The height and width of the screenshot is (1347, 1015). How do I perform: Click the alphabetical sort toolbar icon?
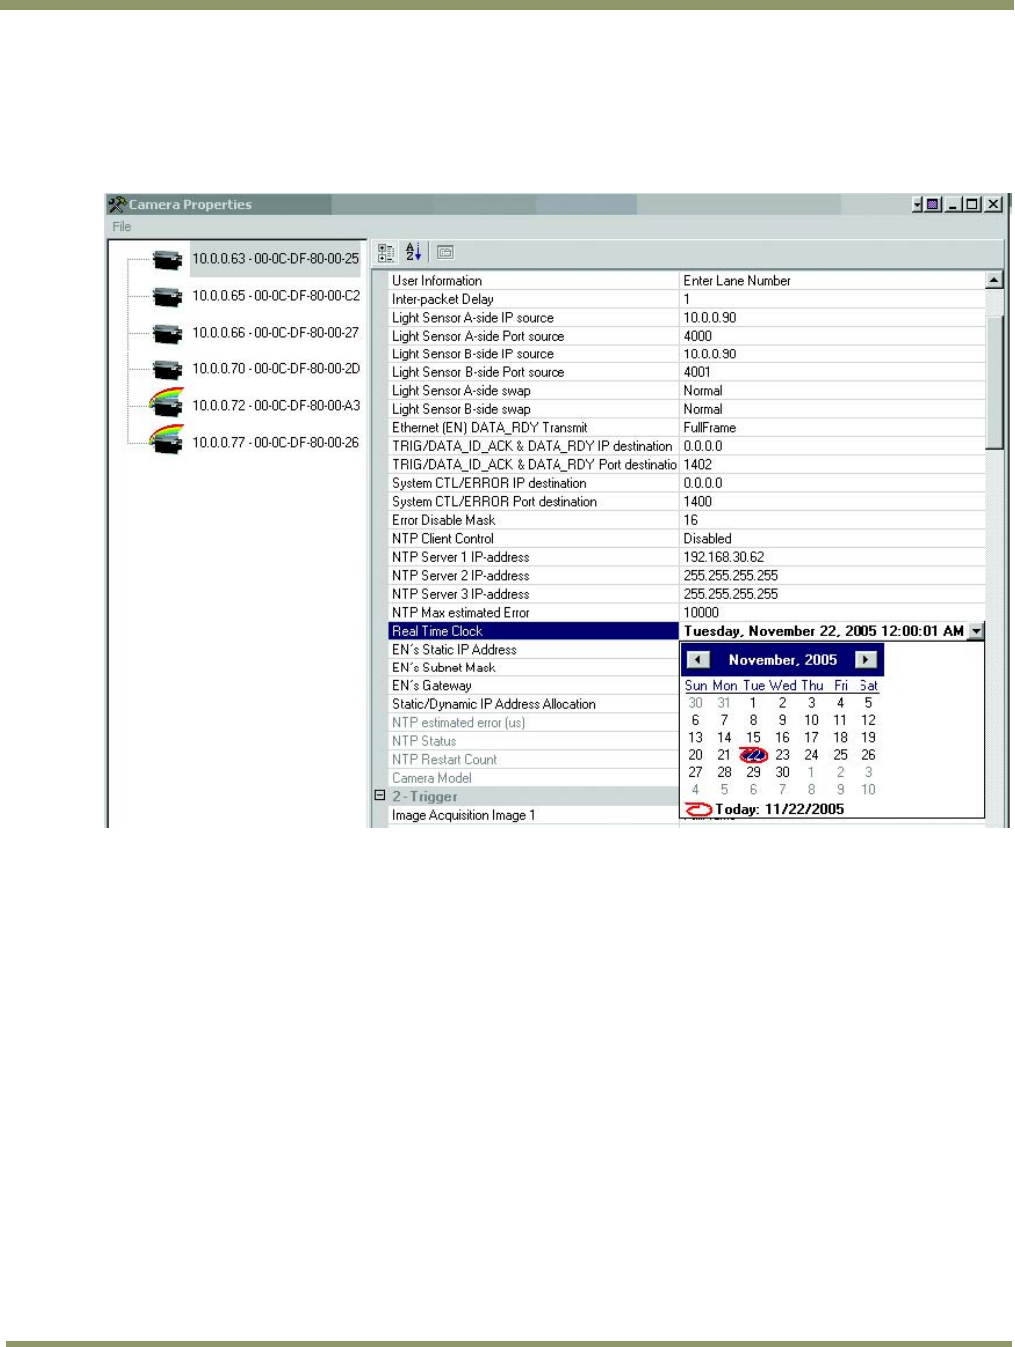[x=413, y=253]
